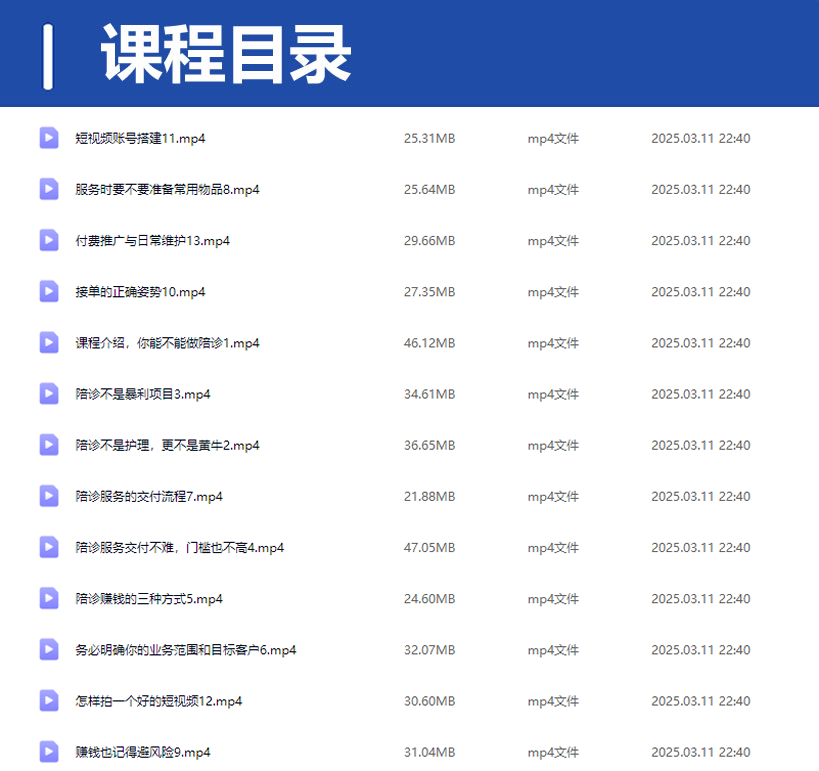
Task: Open file 短视频账号搭建11.mp4
Action: (140, 138)
